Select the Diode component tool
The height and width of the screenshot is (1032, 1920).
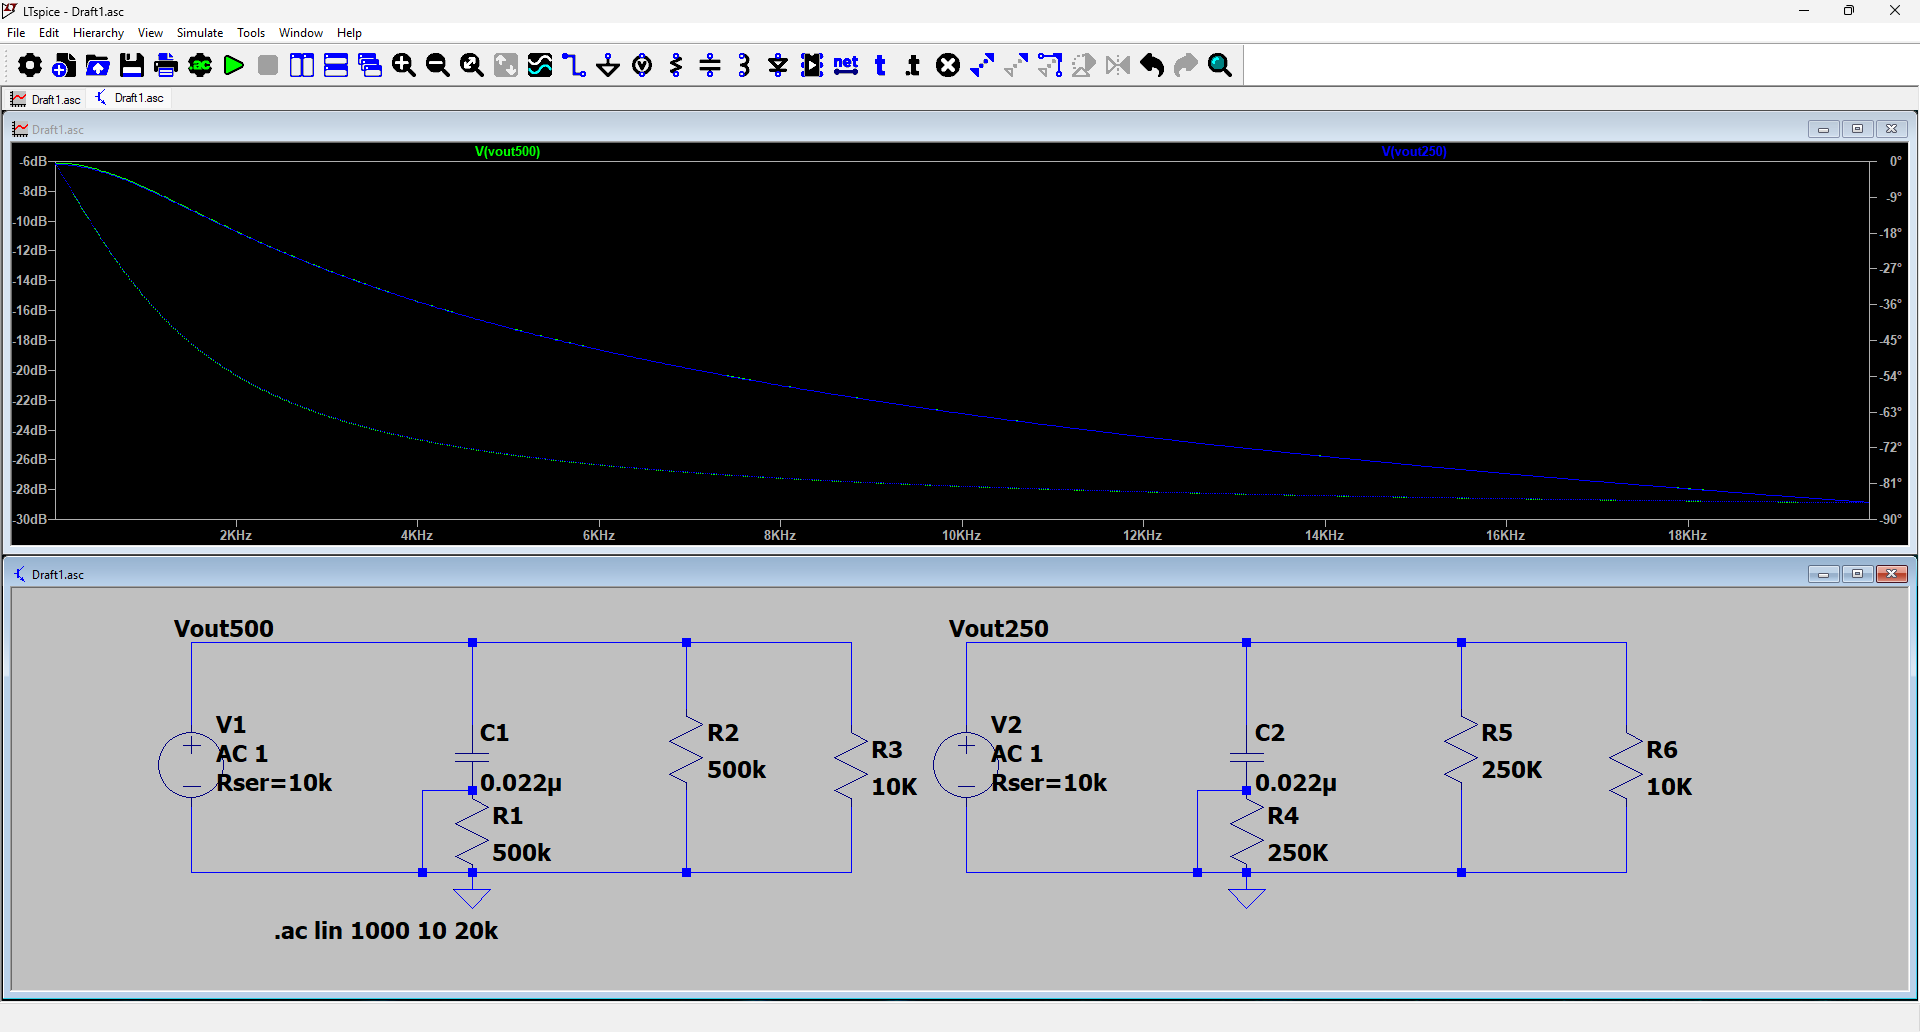click(778, 66)
